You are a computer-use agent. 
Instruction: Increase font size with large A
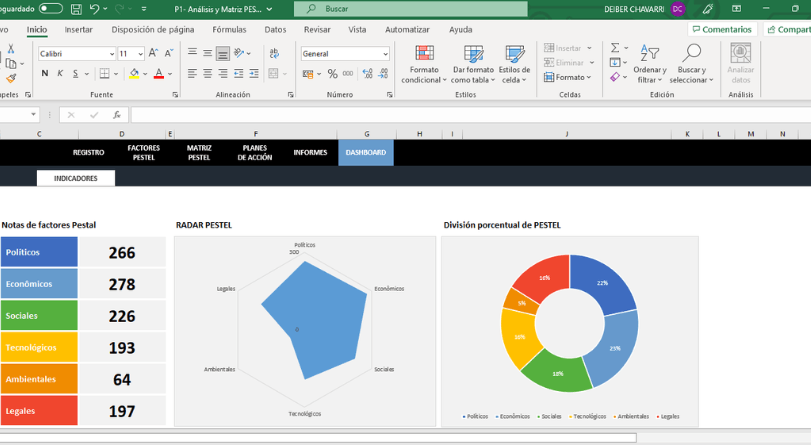(154, 53)
